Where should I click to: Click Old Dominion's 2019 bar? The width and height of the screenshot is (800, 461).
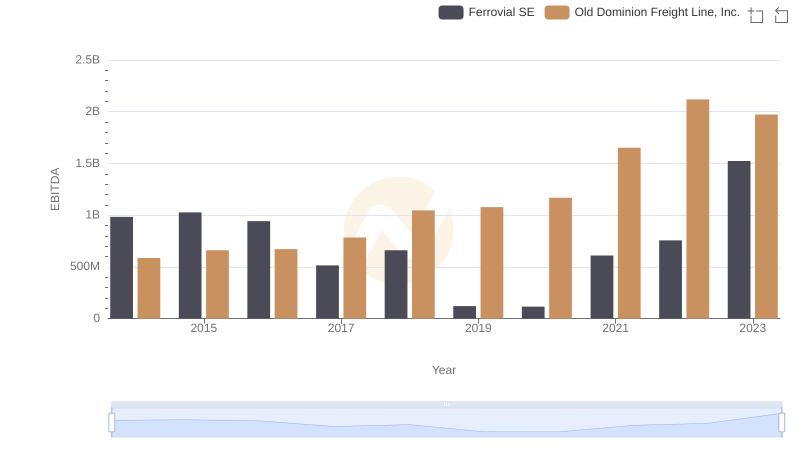coord(492,263)
